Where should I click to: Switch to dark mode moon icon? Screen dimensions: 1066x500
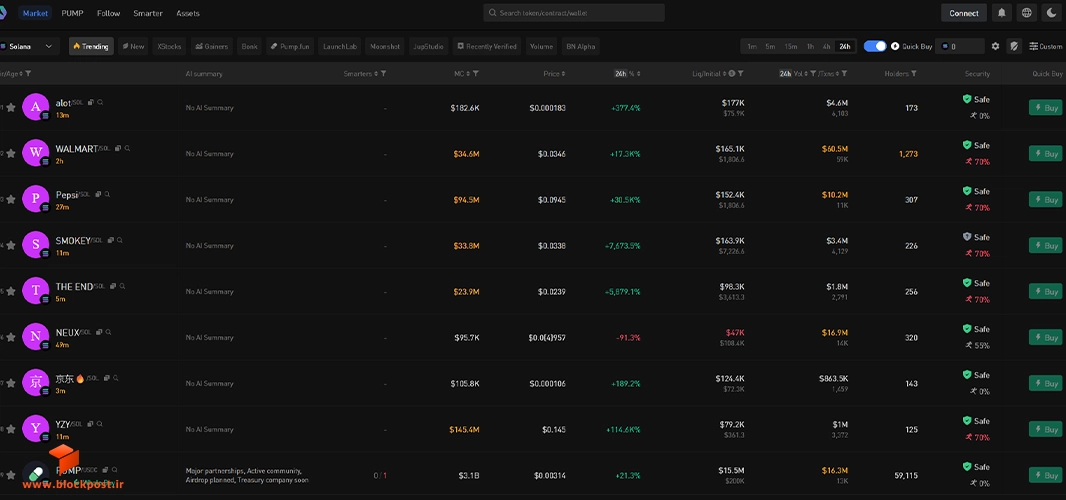pyautogui.click(x=1052, y=12)
